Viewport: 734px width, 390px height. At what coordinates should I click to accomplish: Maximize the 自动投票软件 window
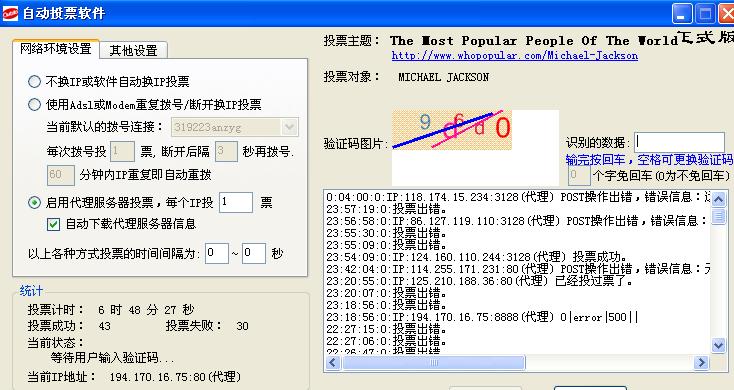[x=705, y=14]
